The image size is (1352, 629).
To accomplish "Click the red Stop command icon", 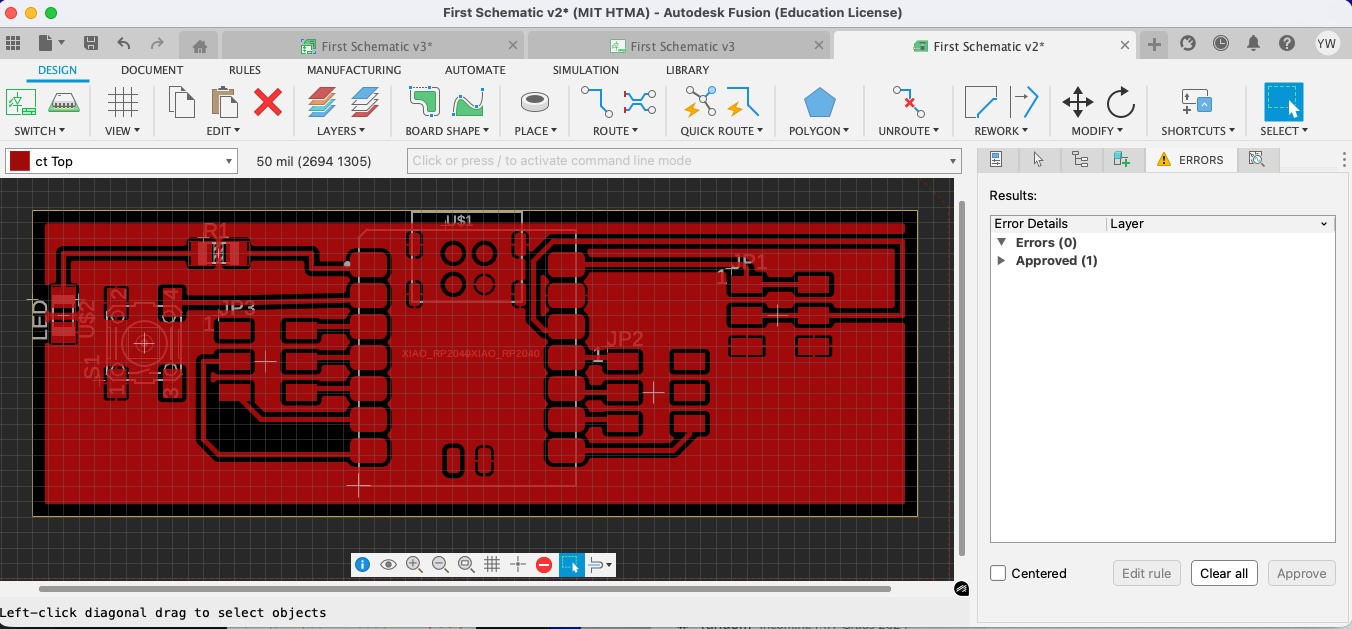I will coord(544,565).
